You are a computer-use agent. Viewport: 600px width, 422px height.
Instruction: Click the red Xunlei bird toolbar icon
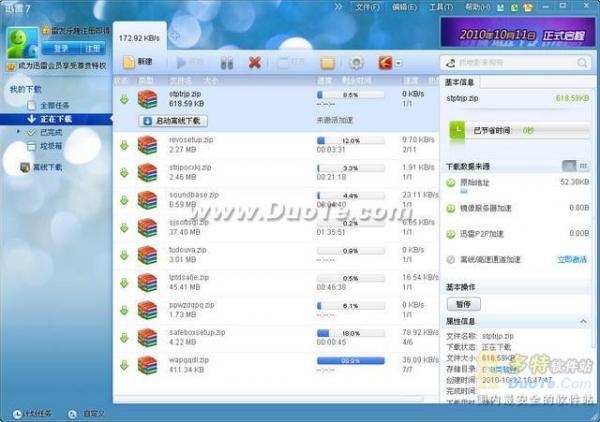click(384, 62)
